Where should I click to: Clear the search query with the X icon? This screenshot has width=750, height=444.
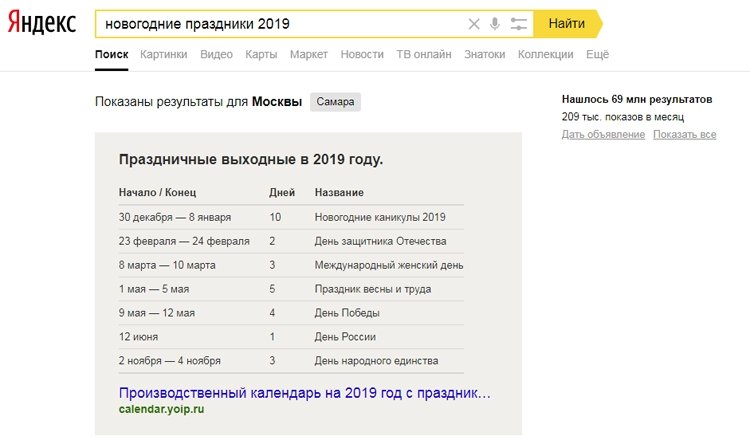474,24
